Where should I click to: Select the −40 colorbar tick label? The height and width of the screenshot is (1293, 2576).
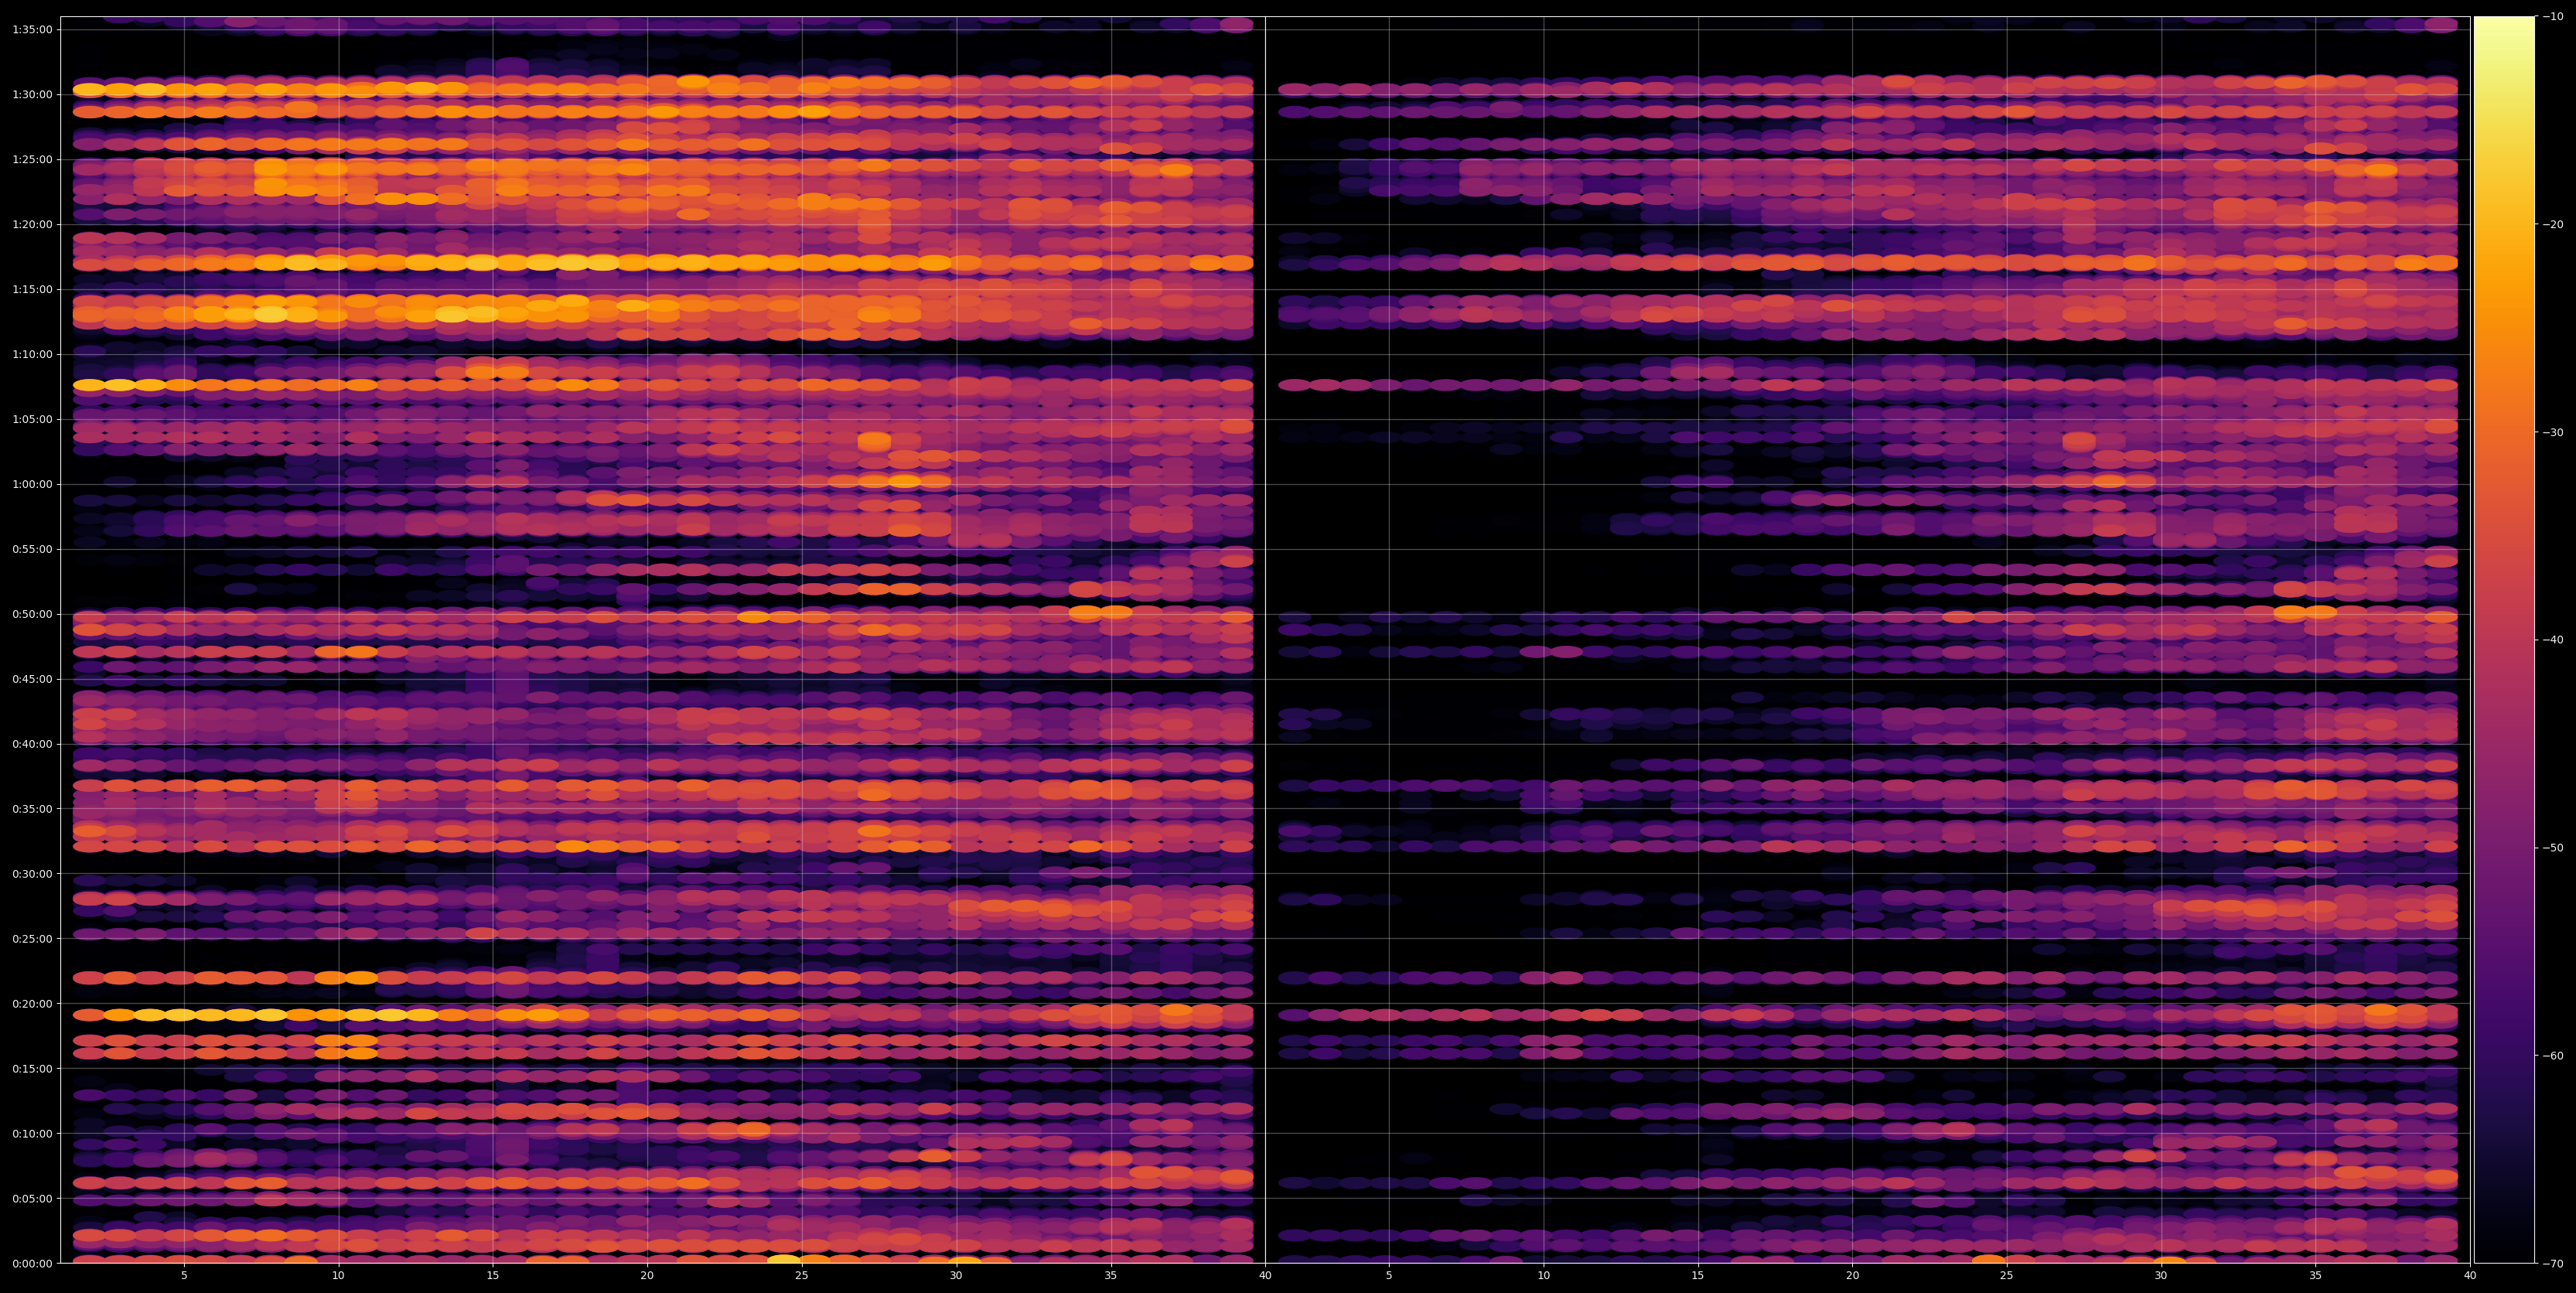coord(2553,640)
